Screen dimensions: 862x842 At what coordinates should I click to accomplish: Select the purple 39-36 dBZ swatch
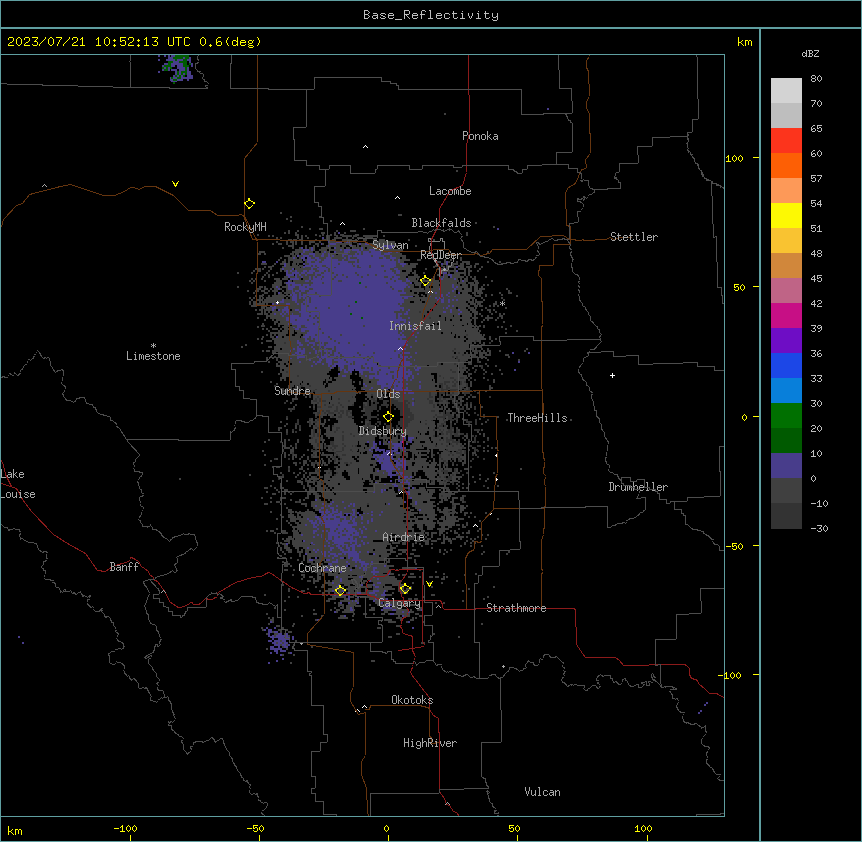pyautogui.click(x=786, y=340)
